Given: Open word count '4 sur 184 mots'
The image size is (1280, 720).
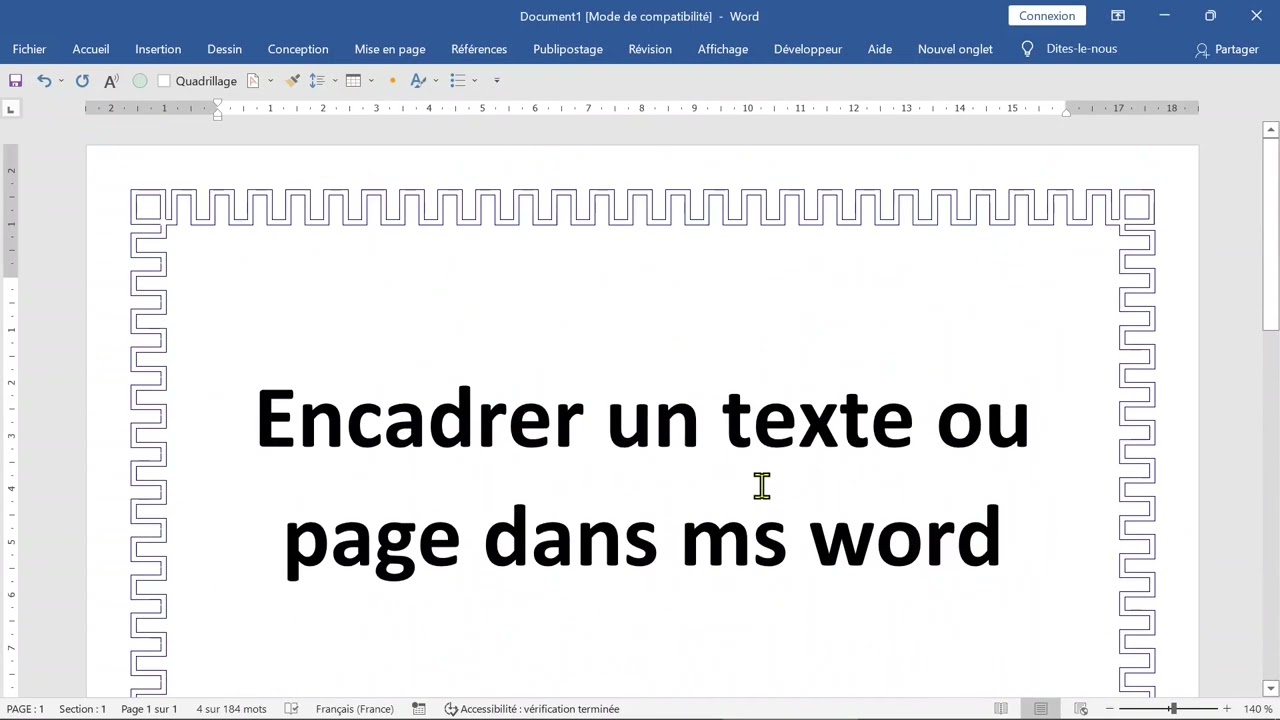Looking at the screenshot, I should 231,709.
